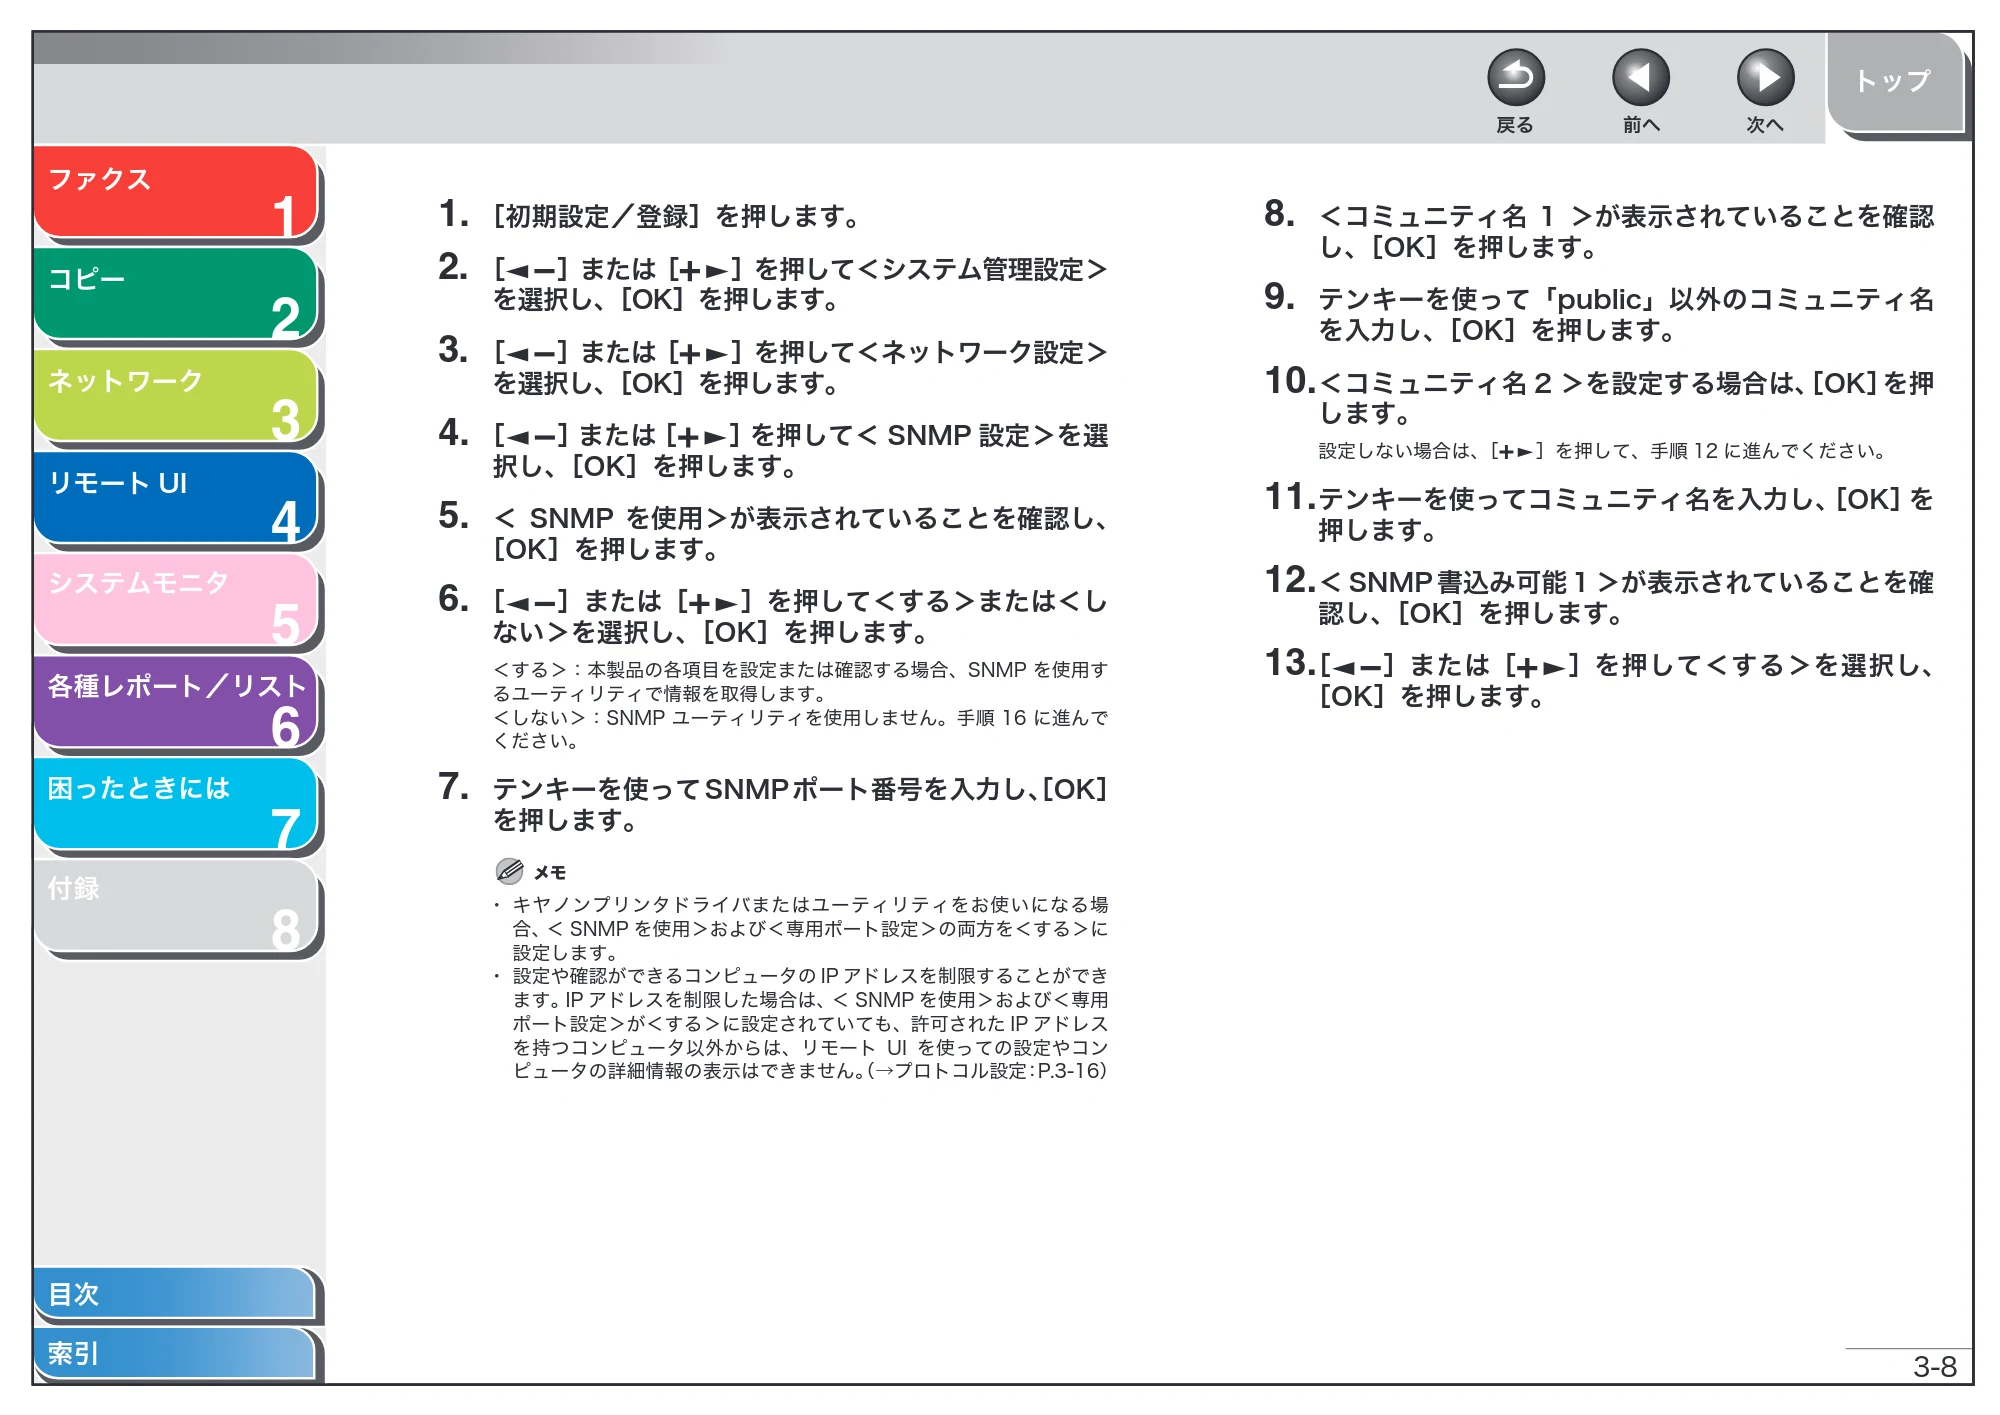Click the 前へ (previous) left arrow icon

(x=1640, y=77)
